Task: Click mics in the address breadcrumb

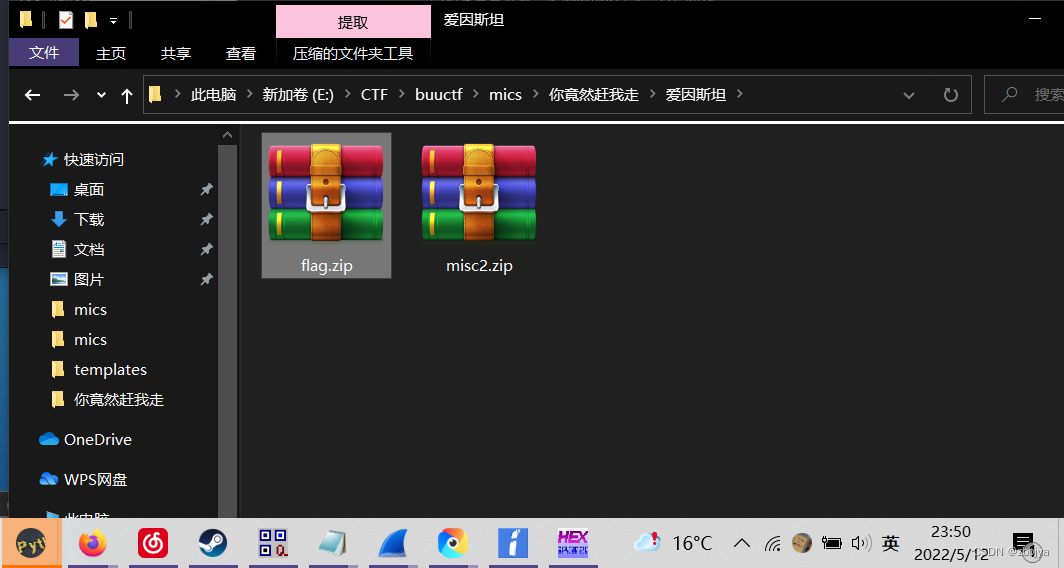Action: (x=506, y=94)
